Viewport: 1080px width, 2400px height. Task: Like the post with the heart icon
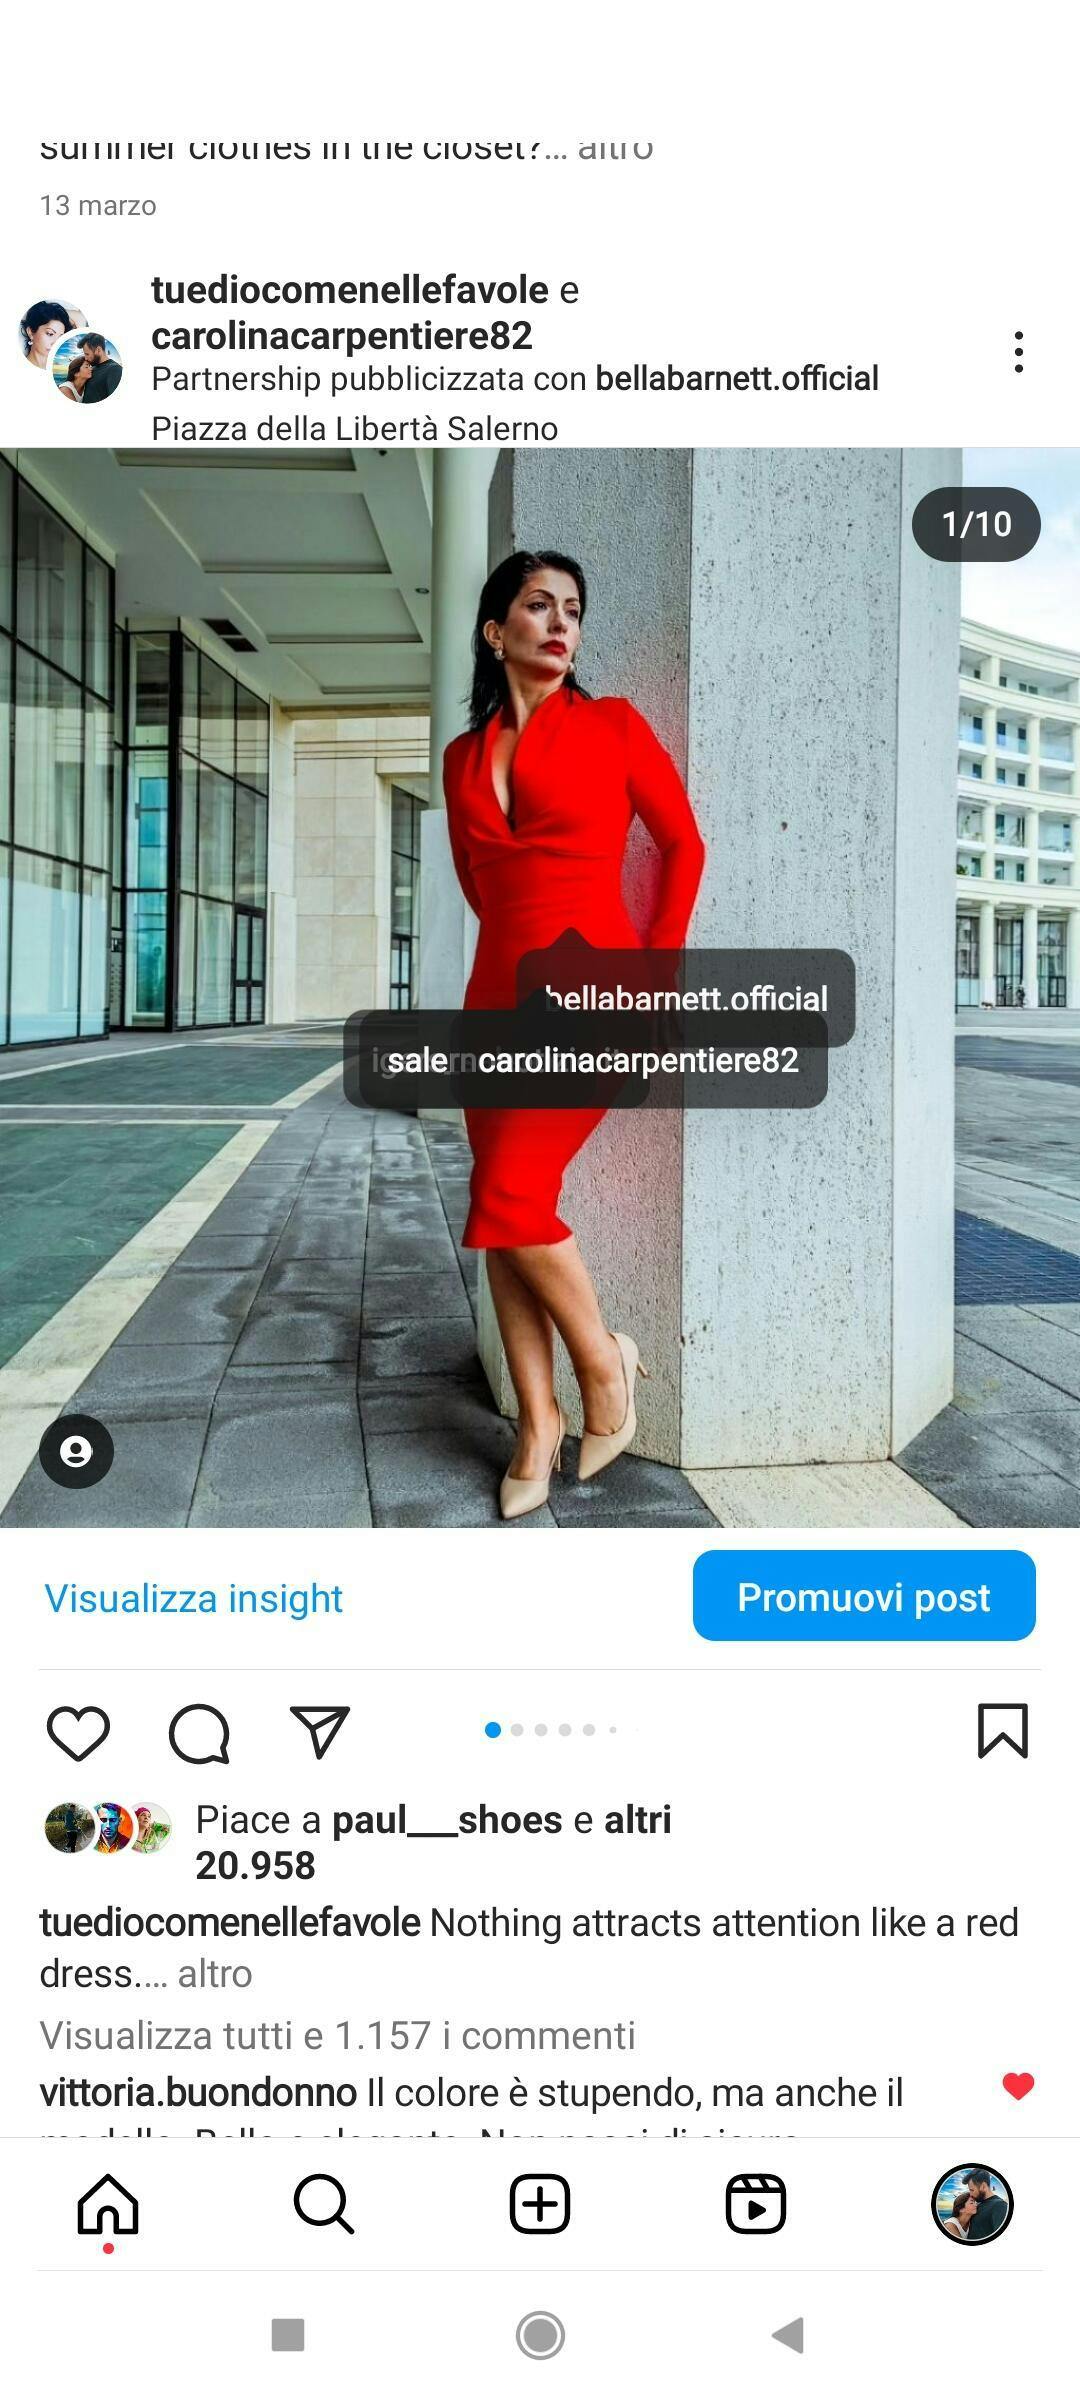click(x=78, y=1732)
